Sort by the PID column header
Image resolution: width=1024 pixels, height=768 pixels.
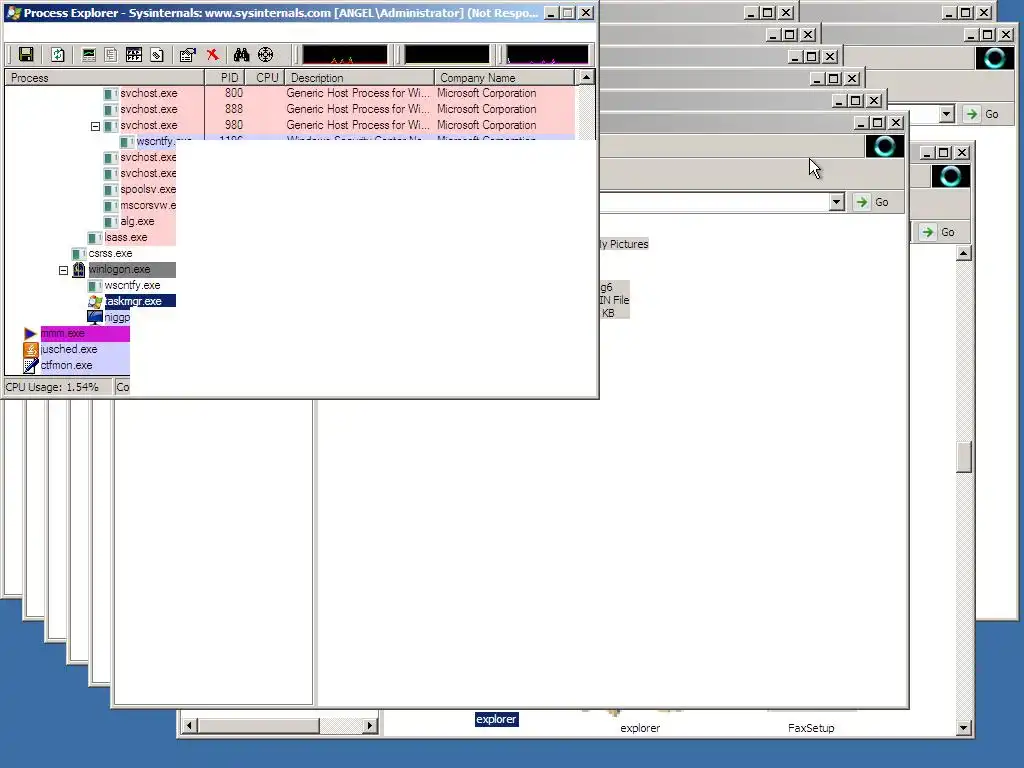[x=225, y=78]
